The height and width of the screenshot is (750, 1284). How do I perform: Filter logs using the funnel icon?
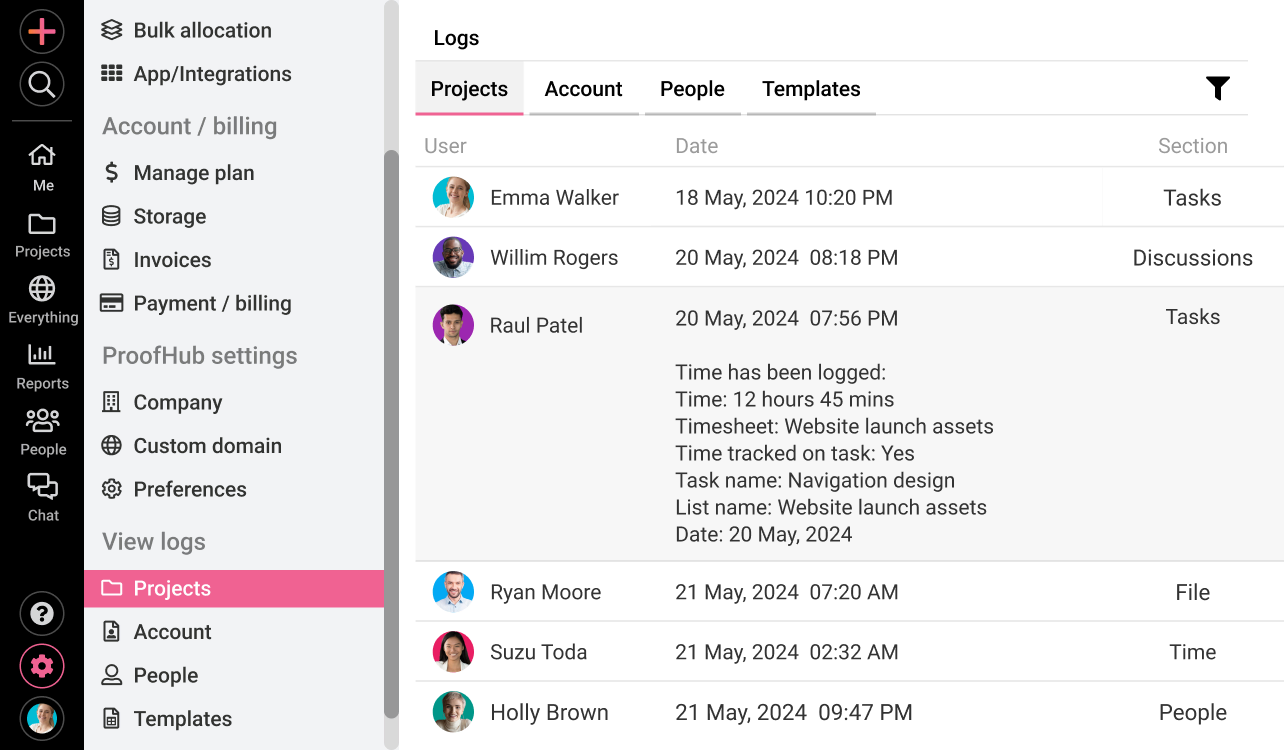(x=1217, y=88)
